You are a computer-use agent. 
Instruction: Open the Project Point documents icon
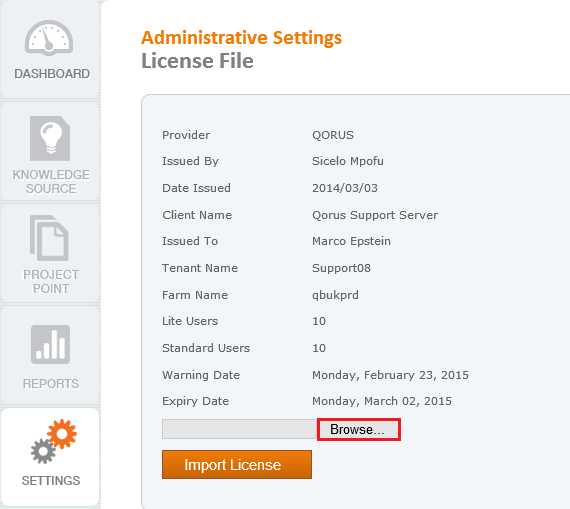click(x=49, y=238)
